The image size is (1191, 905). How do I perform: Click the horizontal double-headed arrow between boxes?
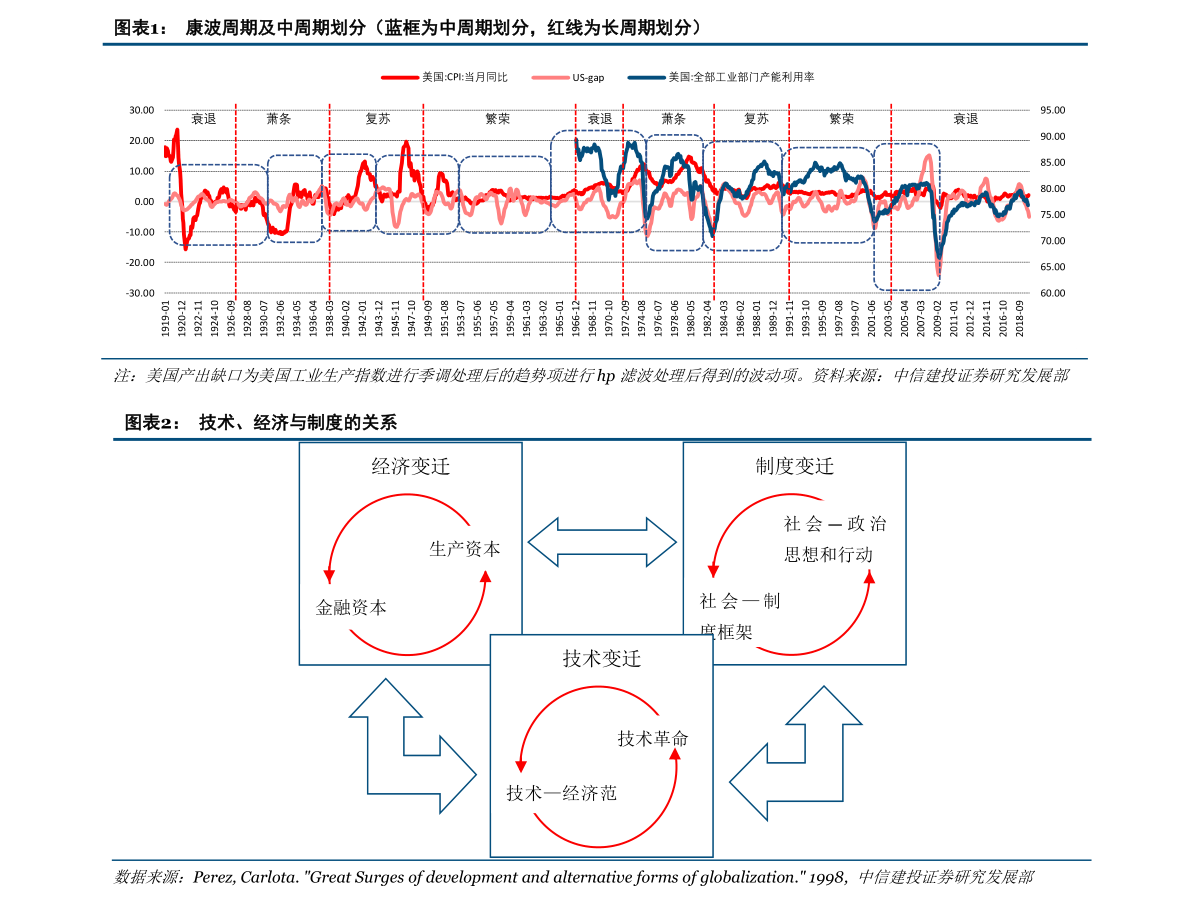pos(602,542)
